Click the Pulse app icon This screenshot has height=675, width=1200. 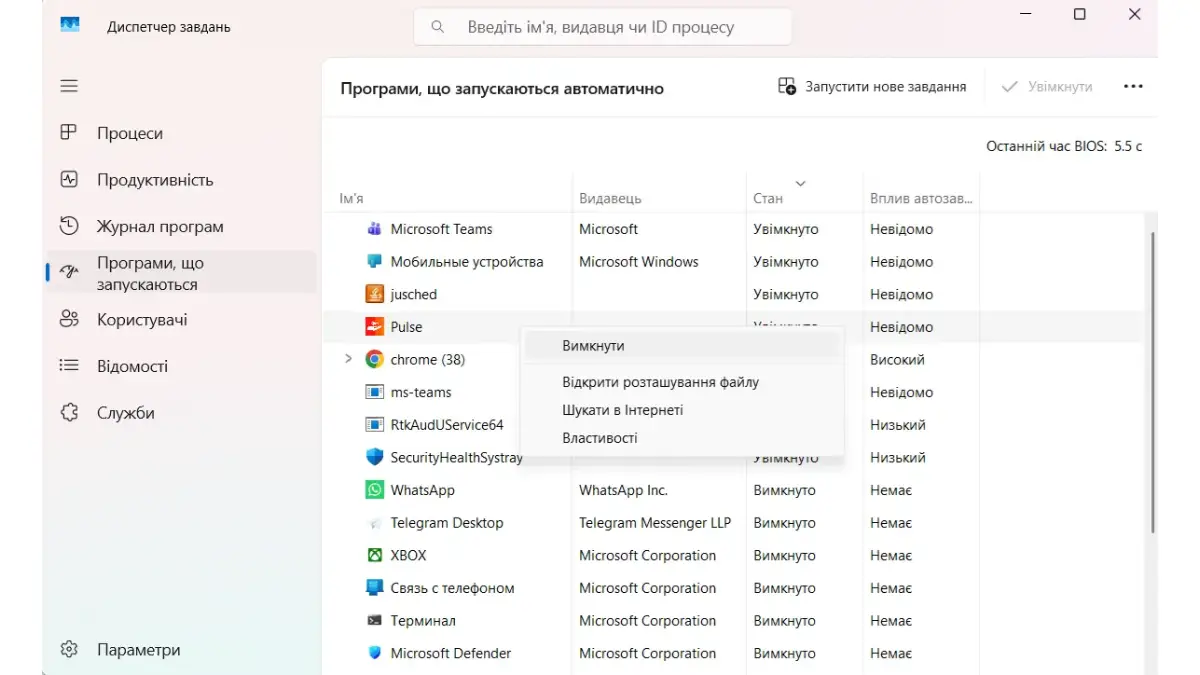375,327
